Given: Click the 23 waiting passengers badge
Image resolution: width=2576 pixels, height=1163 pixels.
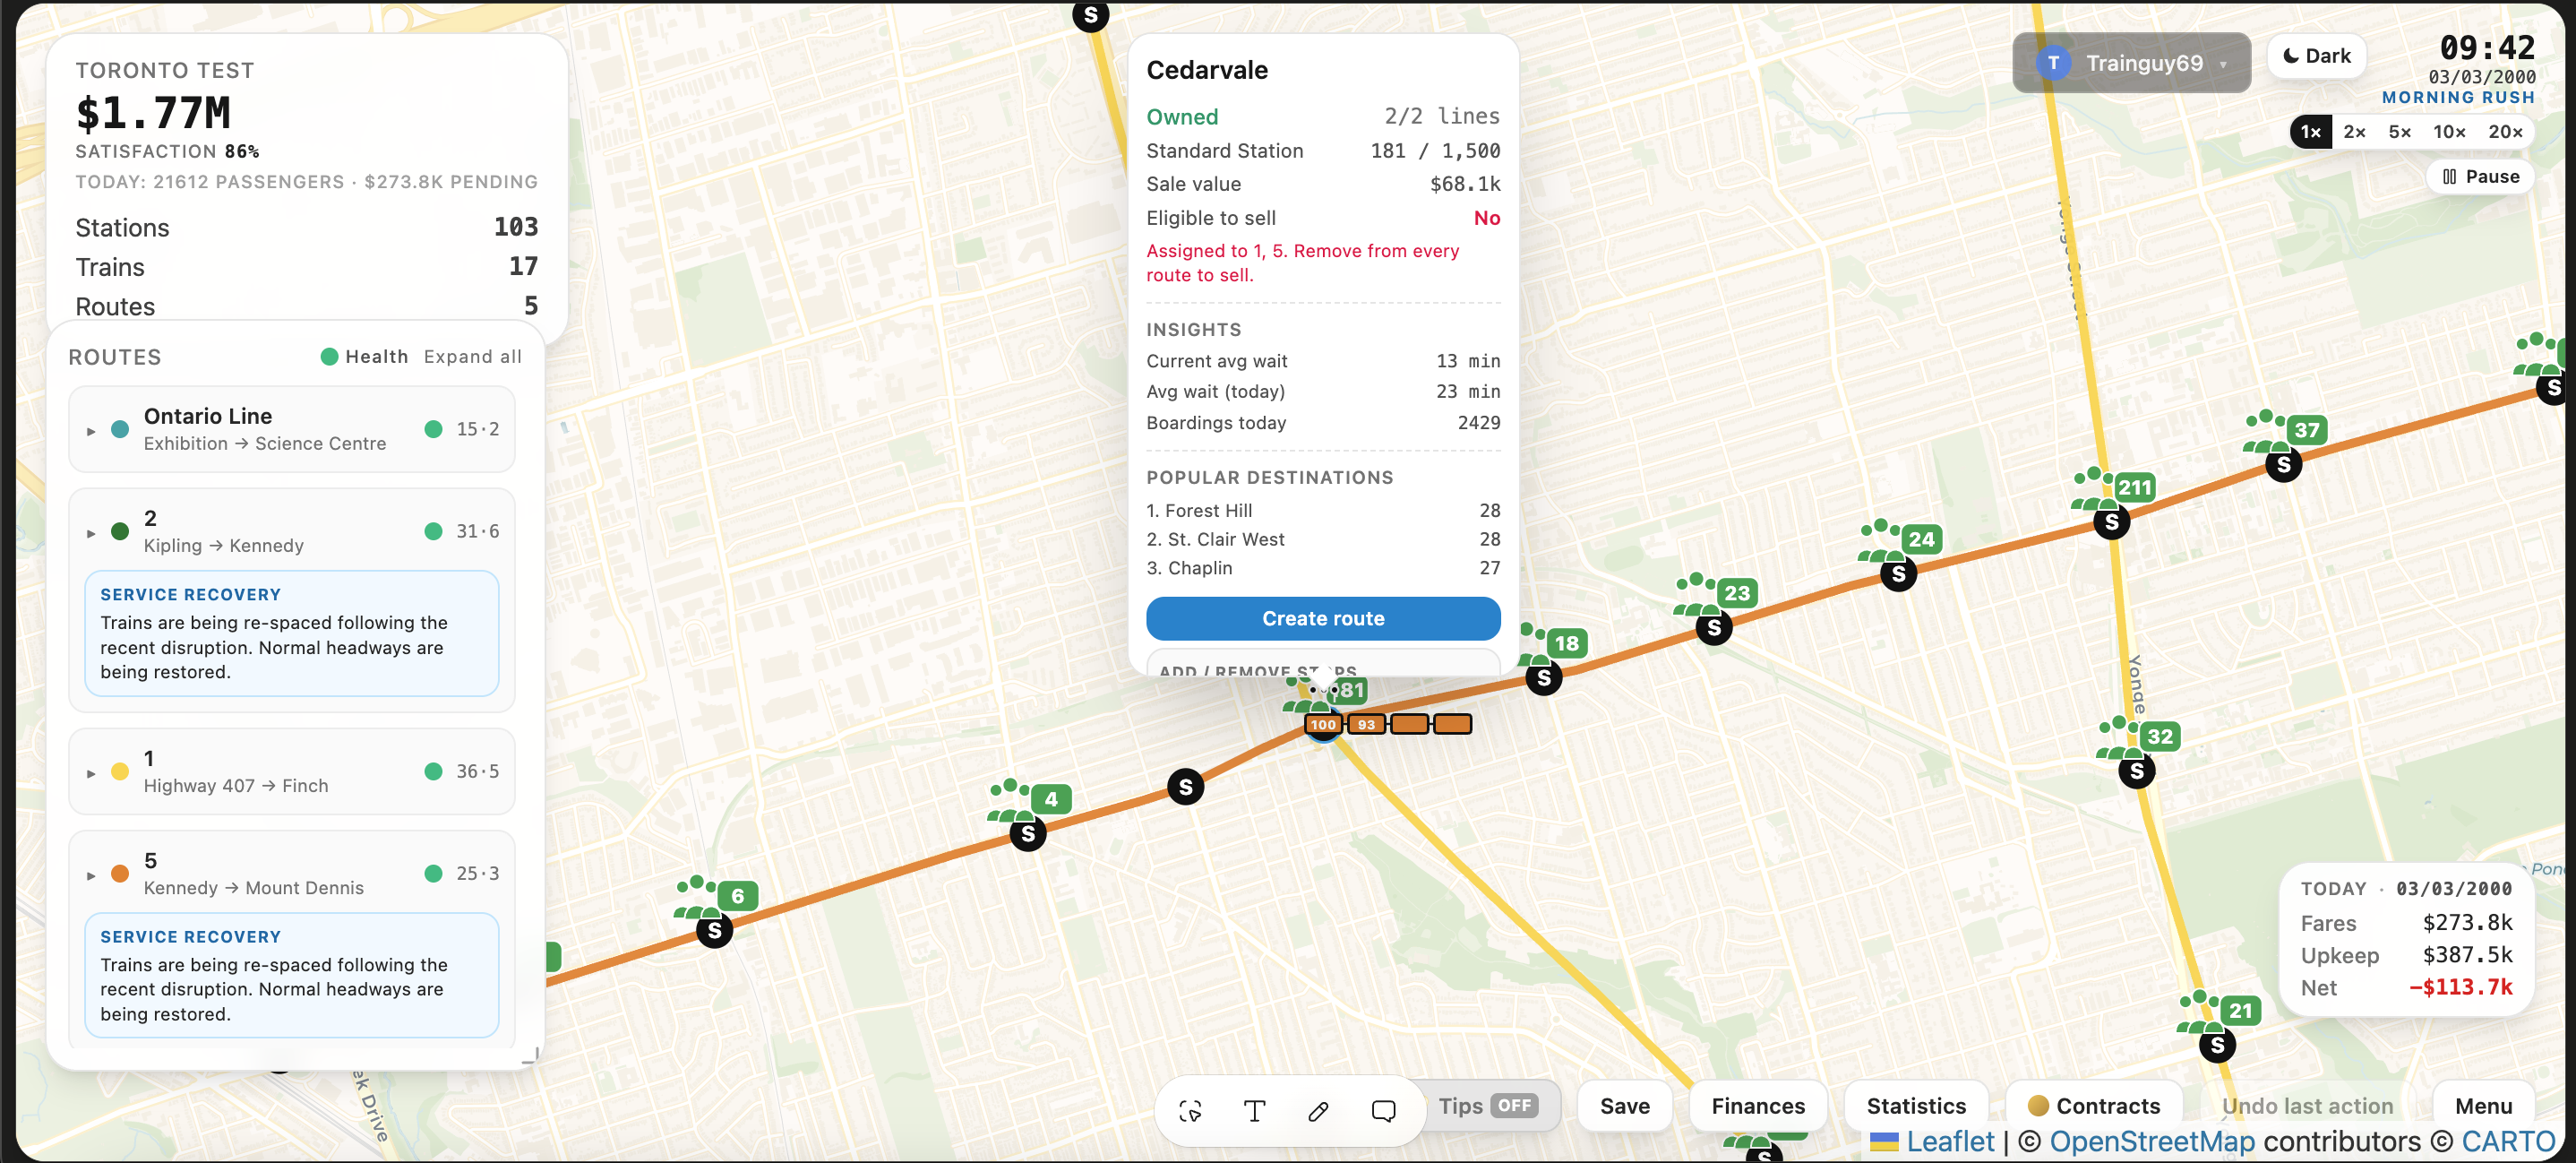Looking at the screenshot, I should click(1737, 593).
